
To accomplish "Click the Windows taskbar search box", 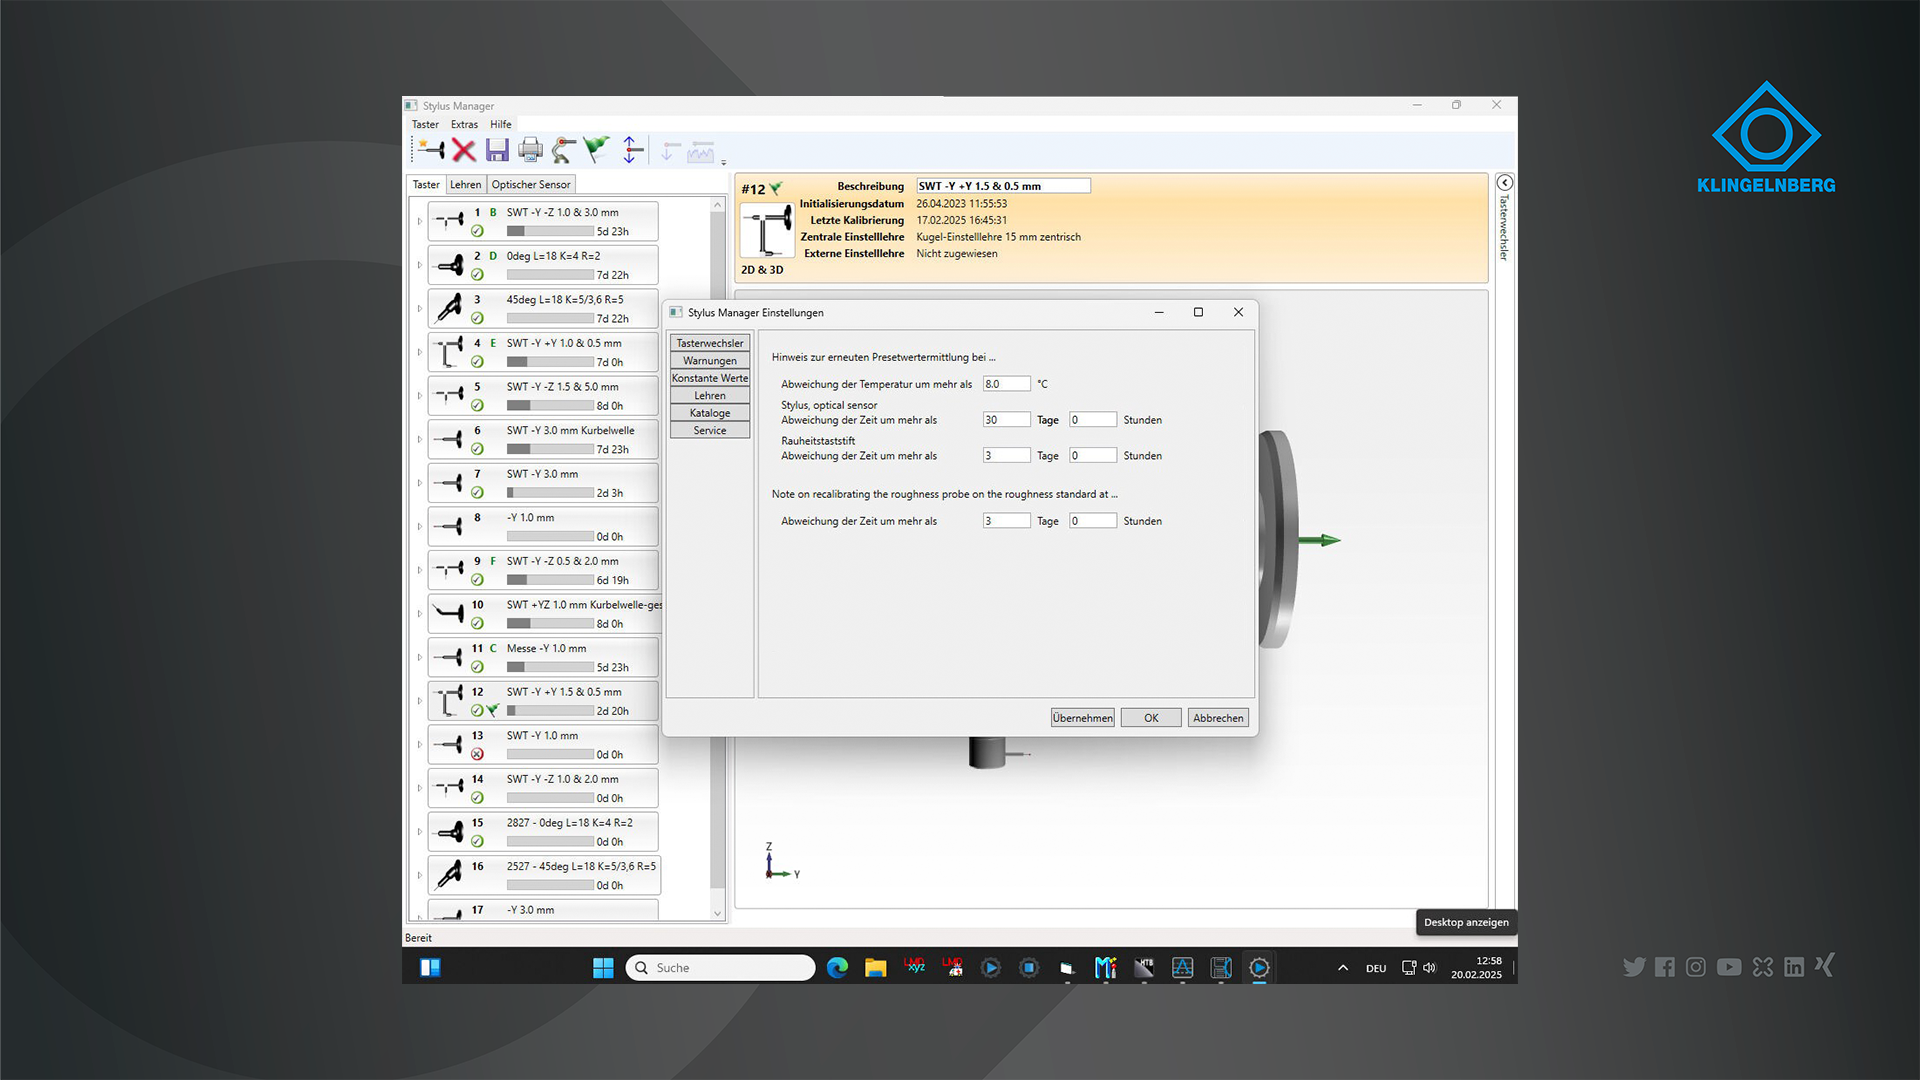I will click(720, 968).
